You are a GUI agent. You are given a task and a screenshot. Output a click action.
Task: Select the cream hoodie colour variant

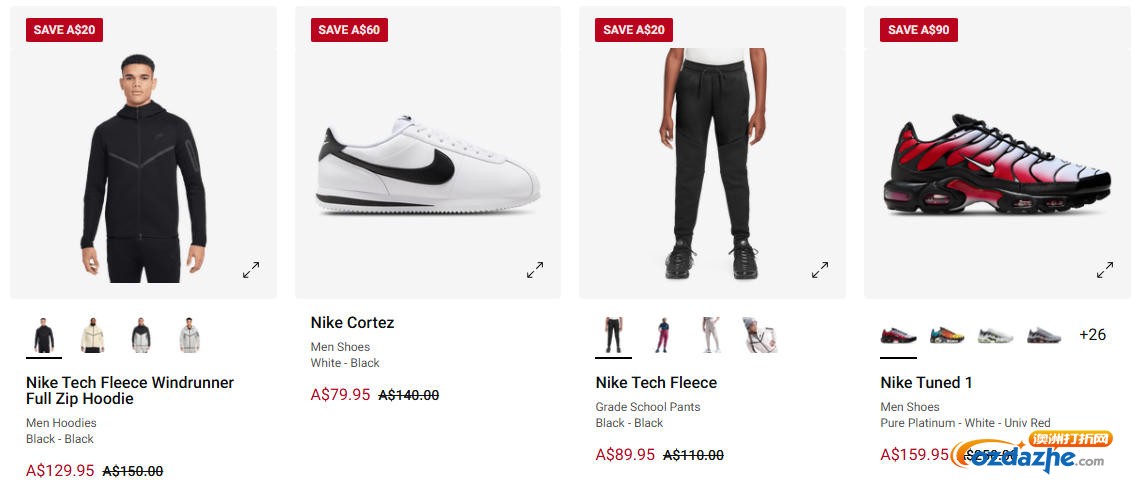[93, 336]
